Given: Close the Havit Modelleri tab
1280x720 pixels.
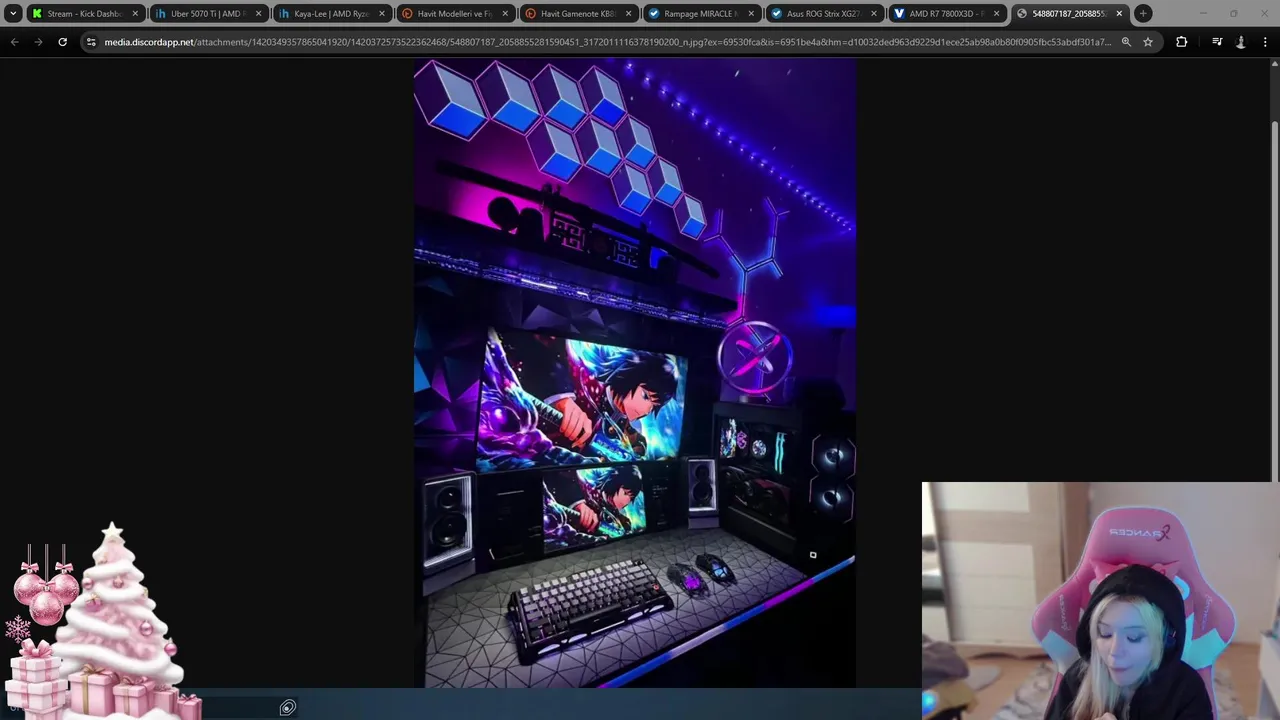Looking at the screenshot, I should click(x=504, y=14).
